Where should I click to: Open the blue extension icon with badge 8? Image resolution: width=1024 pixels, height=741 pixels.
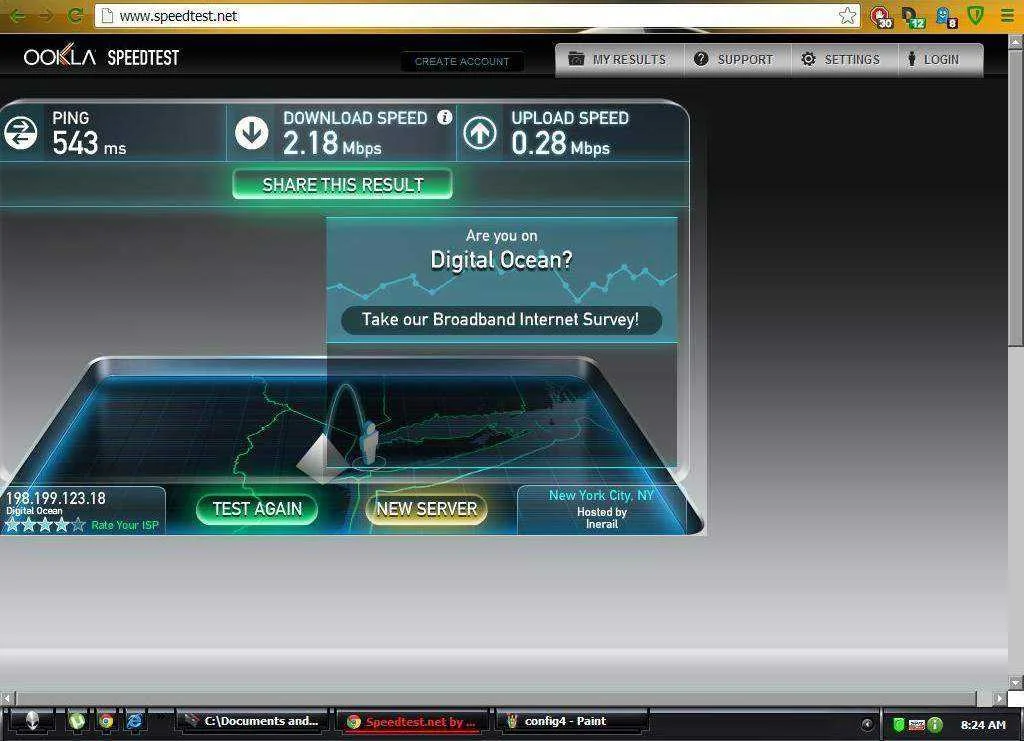click(946, 17)
